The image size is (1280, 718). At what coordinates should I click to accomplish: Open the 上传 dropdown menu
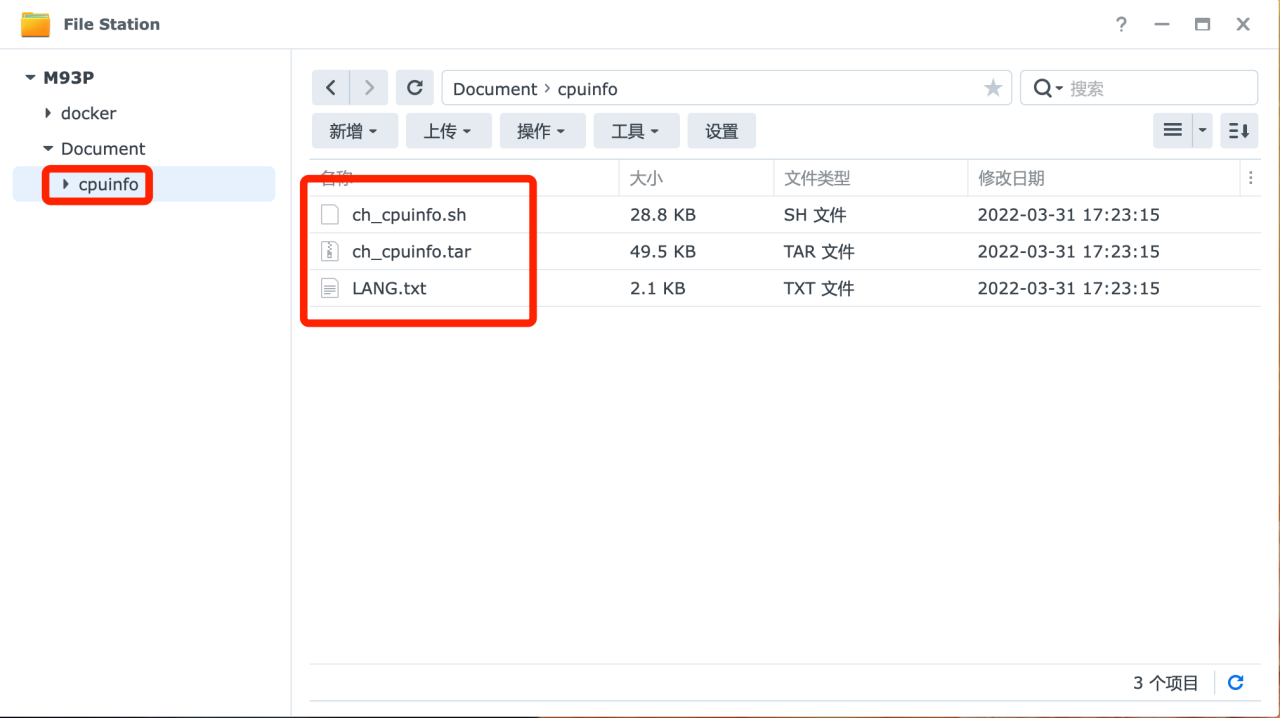click(448, 131)
